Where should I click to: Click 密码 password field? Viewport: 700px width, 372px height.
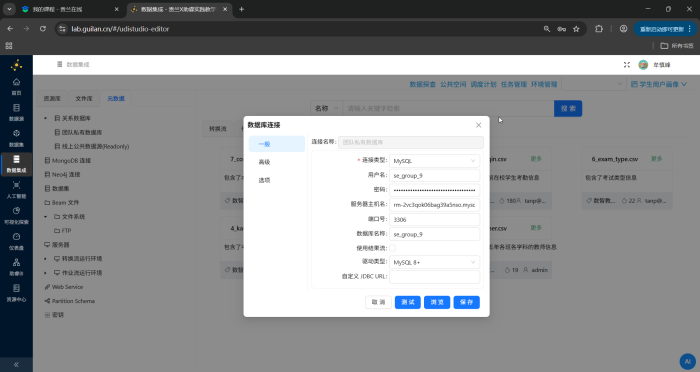click(x=434, y=190)
